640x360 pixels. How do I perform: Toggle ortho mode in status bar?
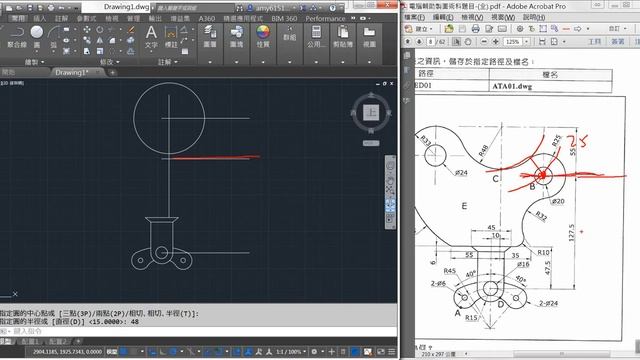[x=163, y=351]
